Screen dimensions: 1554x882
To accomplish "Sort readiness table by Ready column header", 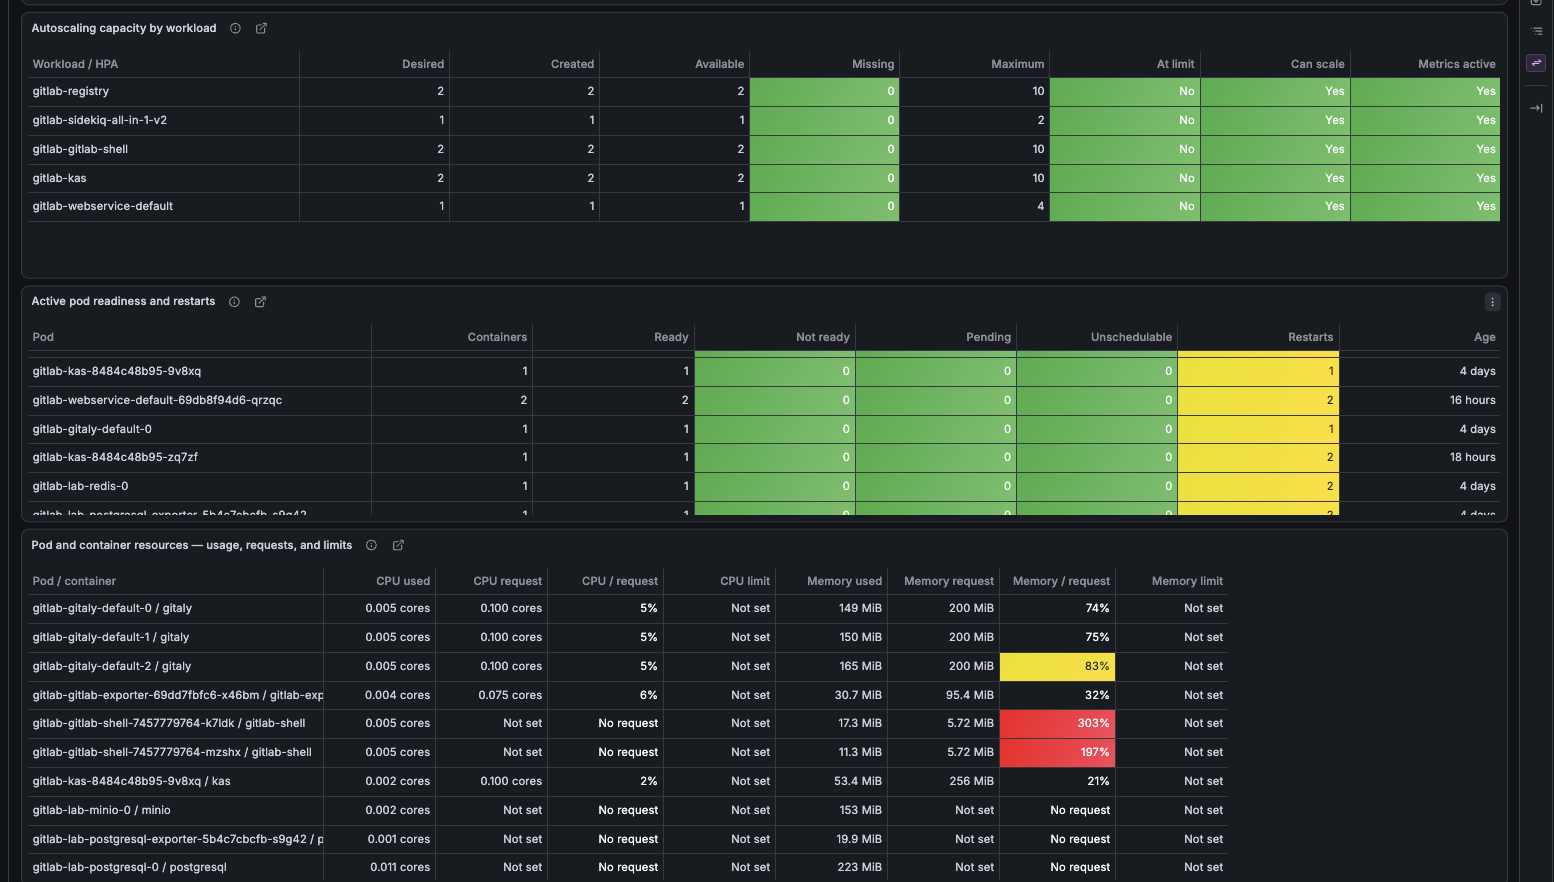I will (671, 337).
